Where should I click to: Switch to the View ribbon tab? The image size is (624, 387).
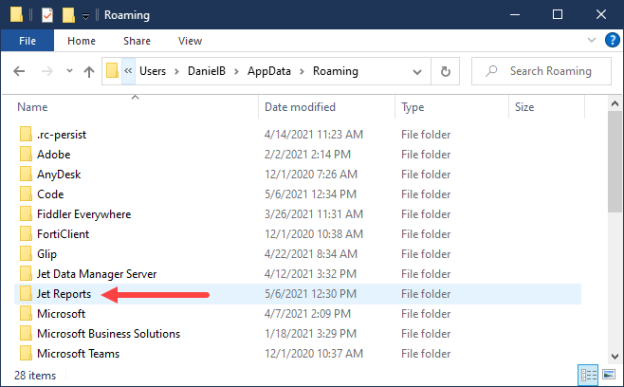click(190, 41)
